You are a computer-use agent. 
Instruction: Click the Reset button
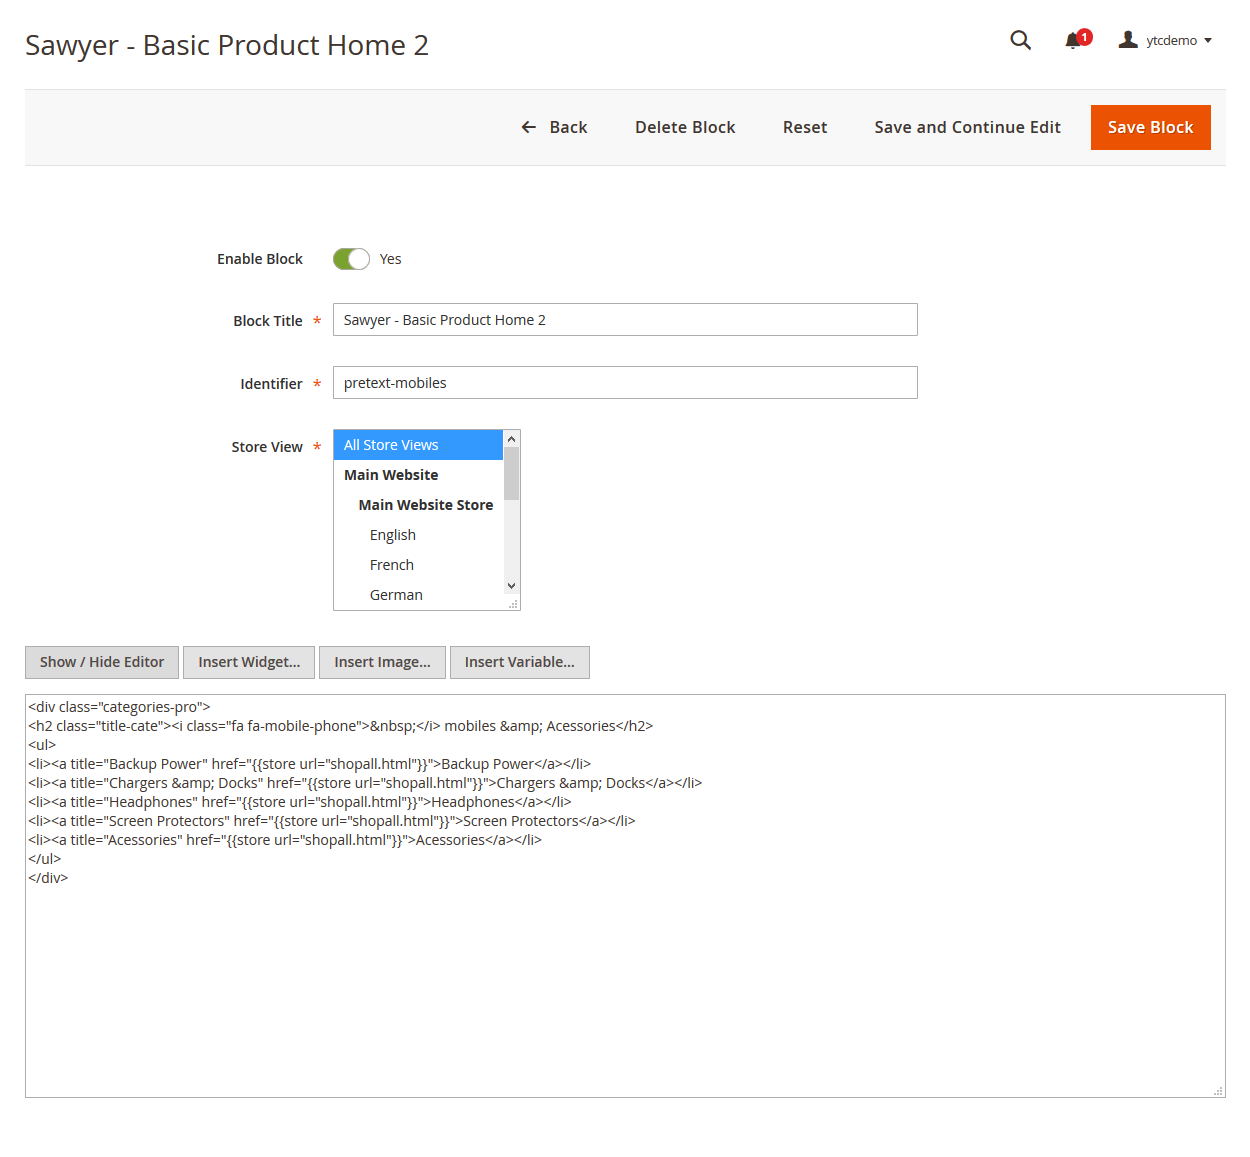click(x=805, y=127)
